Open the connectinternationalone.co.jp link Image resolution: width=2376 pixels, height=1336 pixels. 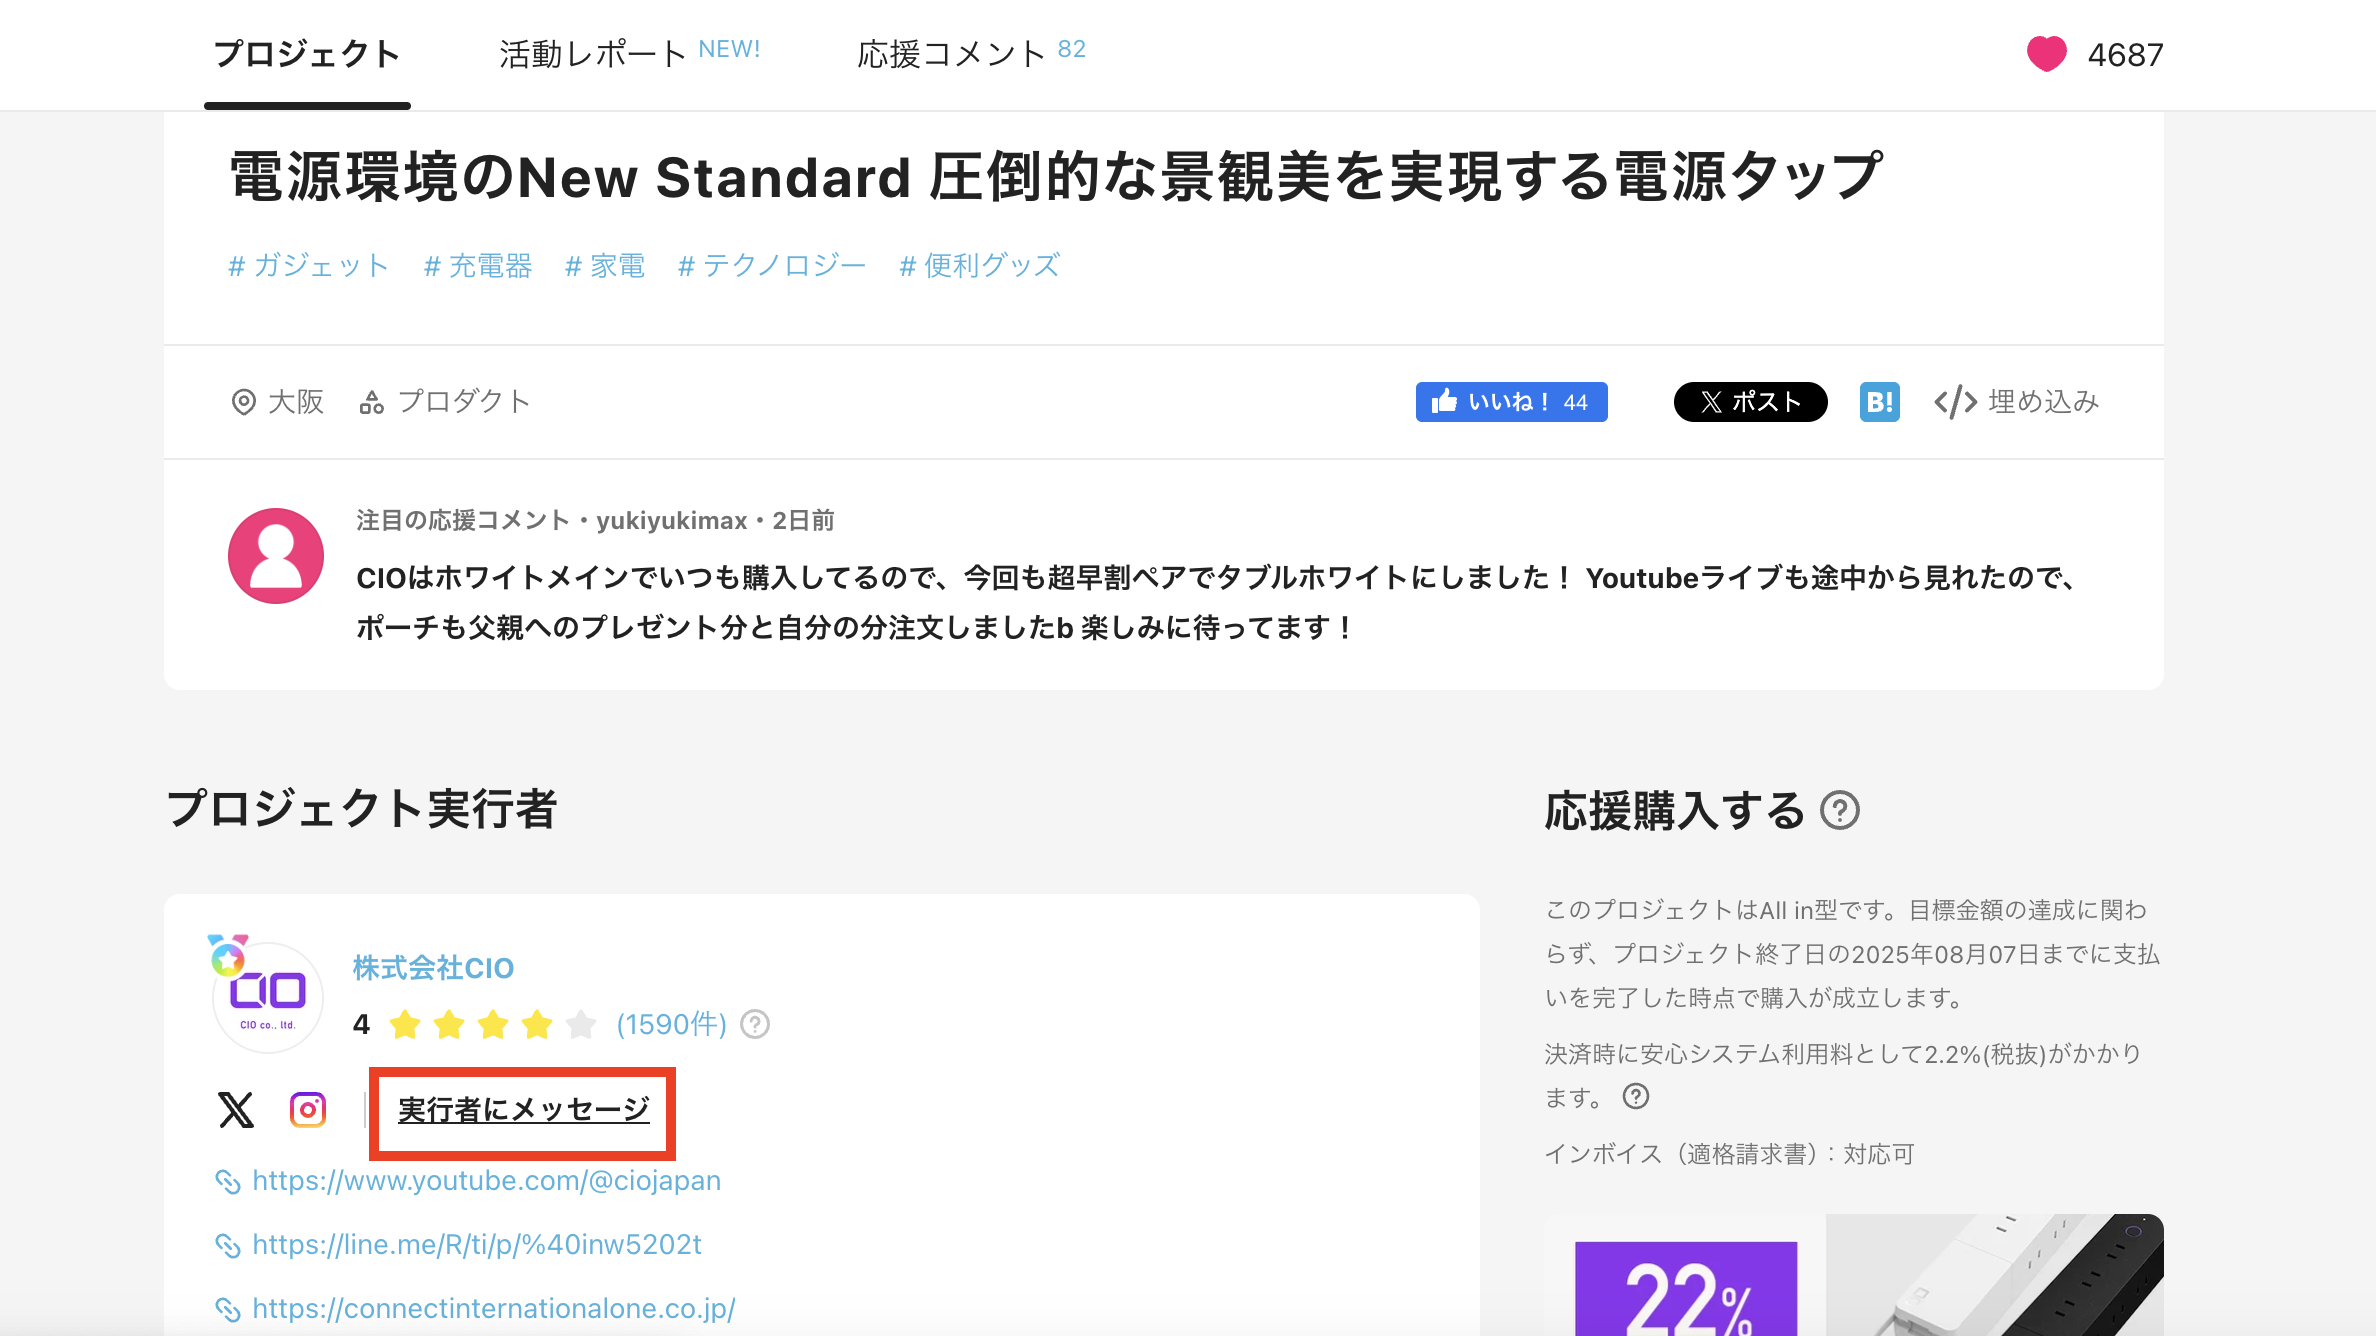pyautogui.click(x=494, y=1309)
